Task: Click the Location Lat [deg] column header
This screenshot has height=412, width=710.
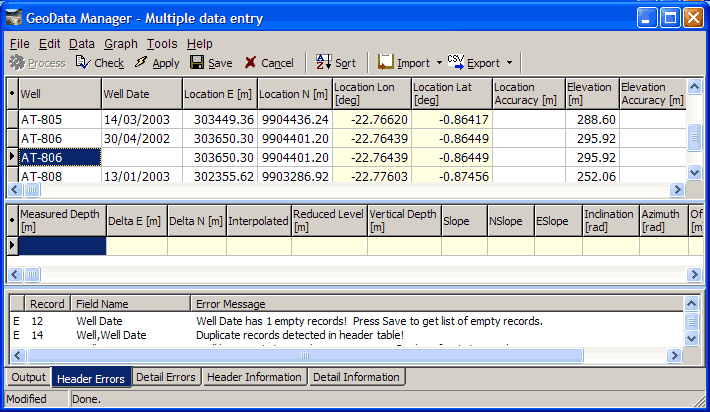Action: point(452,94)
